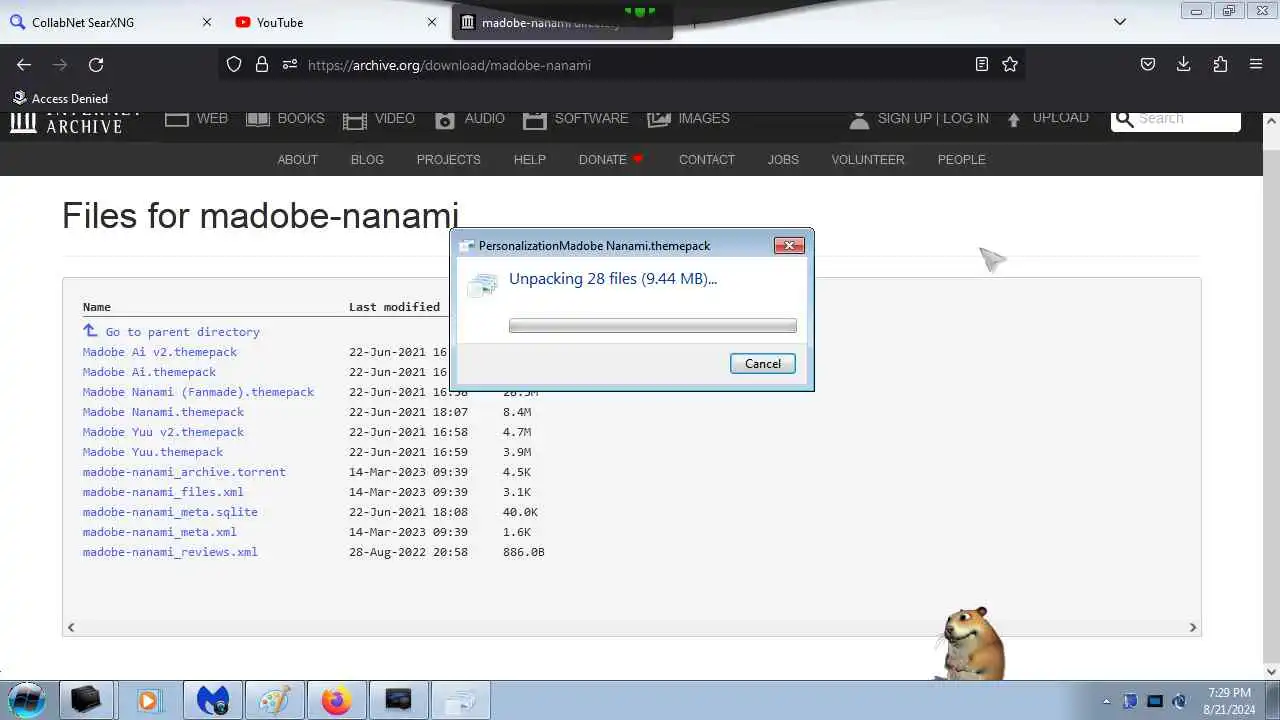
Task: Click the BLOG link
Action: (x=367, y=160)
